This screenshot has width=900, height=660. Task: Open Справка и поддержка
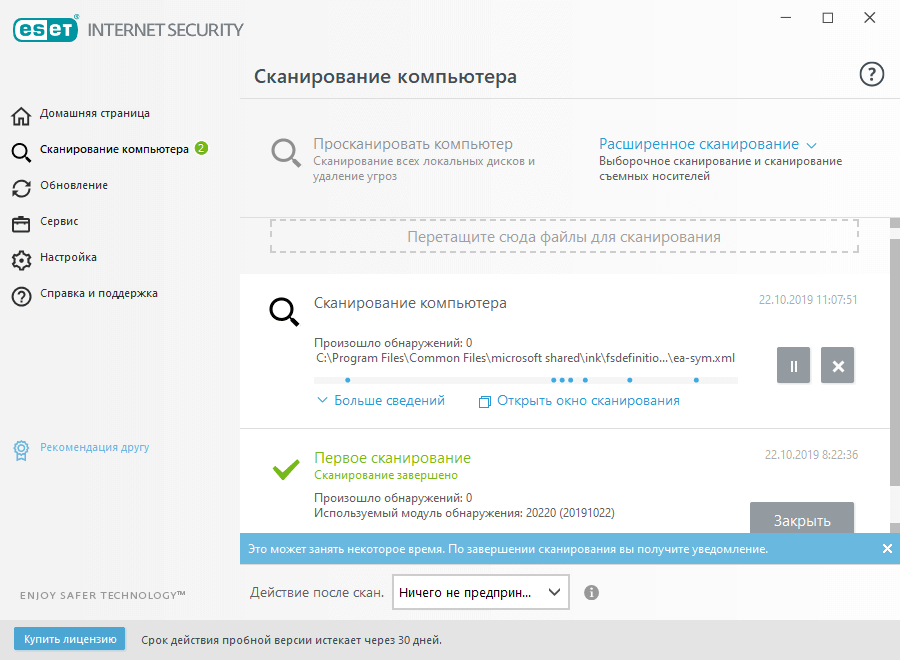coord(99,293)
